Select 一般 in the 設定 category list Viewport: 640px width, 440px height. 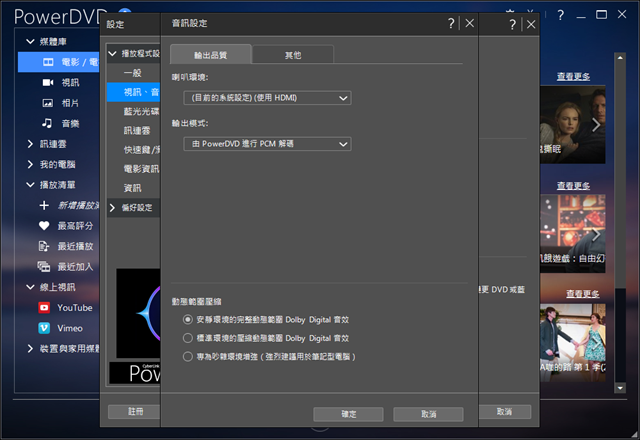[x=133, y=73]
